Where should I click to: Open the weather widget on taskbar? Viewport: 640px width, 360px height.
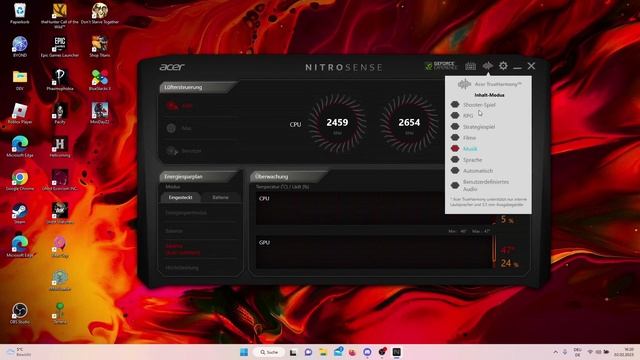19,352
